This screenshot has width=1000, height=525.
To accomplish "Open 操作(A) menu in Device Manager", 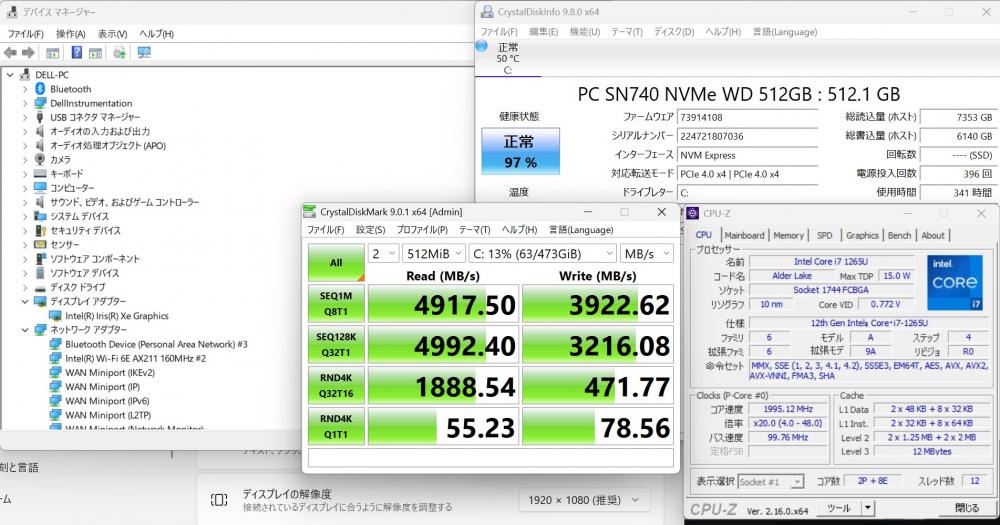I will (x=71, y=34).
